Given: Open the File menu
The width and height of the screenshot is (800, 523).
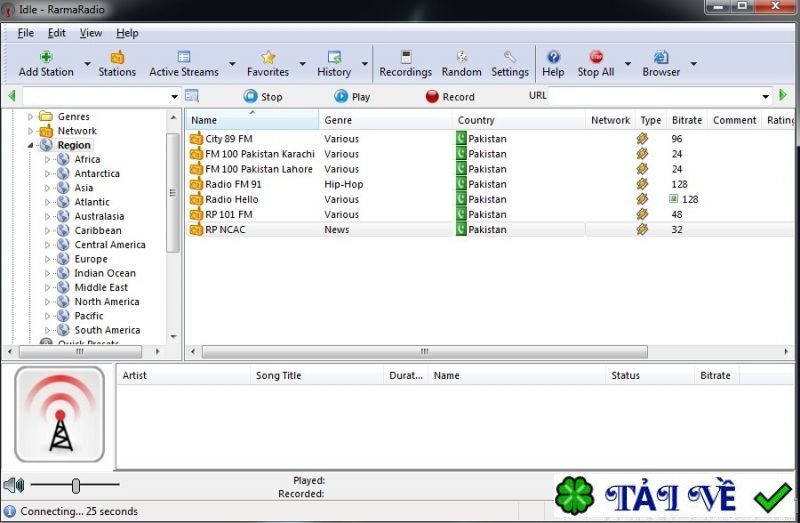Looking at the screenshot, I should click(x=26, y=33).
